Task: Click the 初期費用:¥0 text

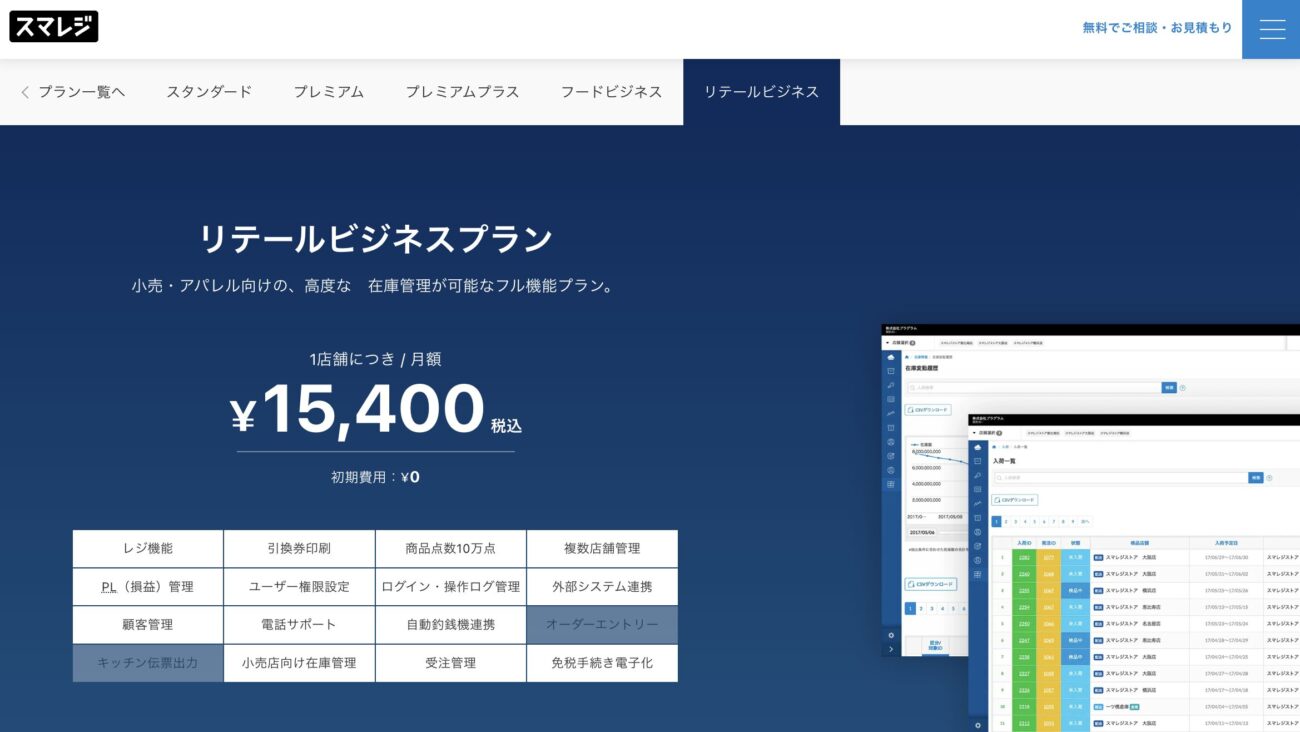Action: pyautogui.click(x=375, y=477)
